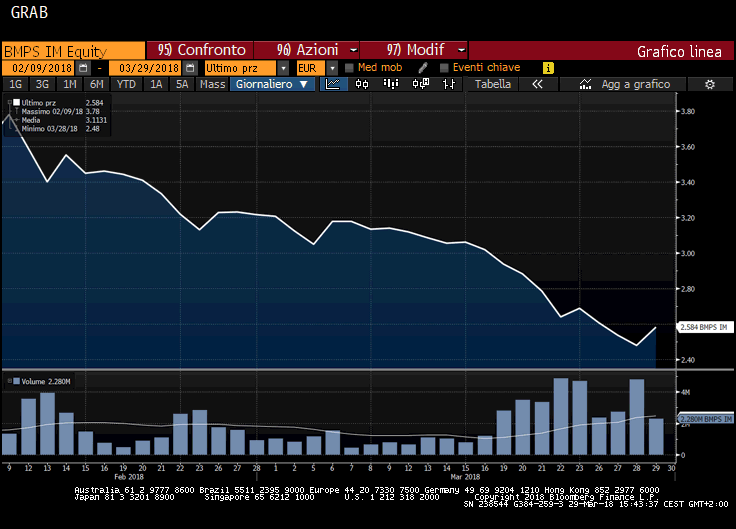Select the line chart type icon

click(334, 85)
